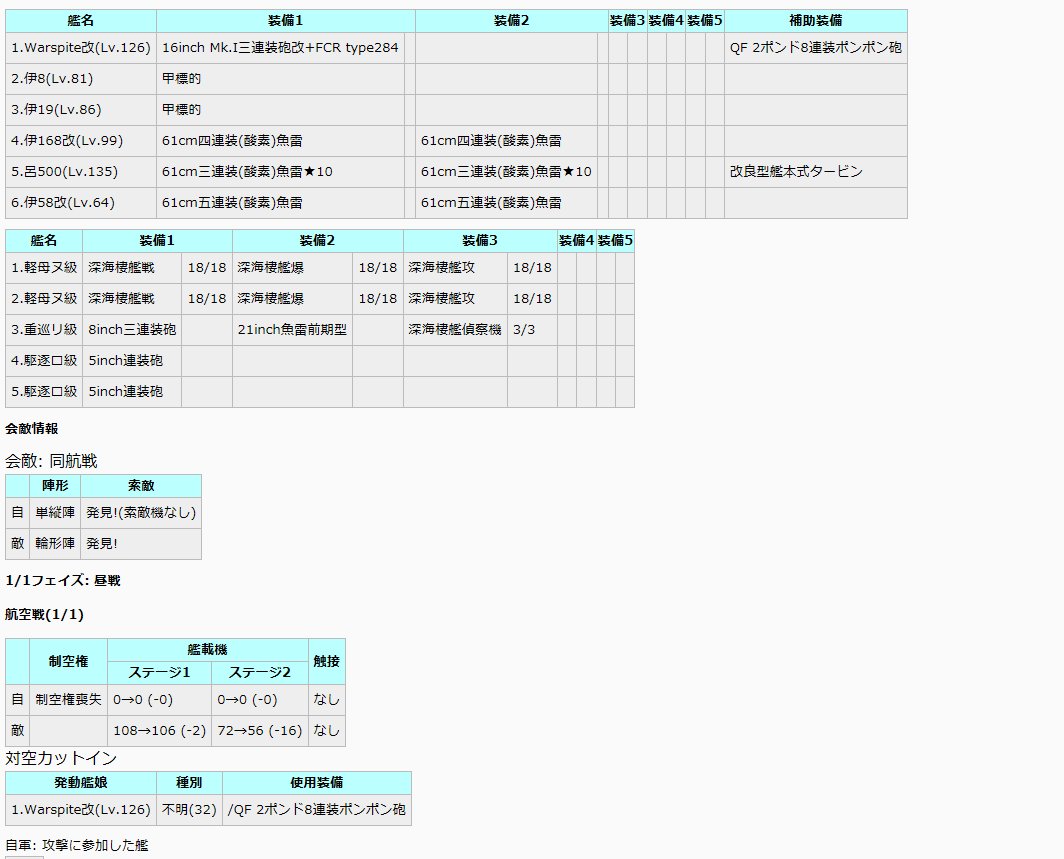Click the '装備2' header of the top table
The width and height of the screenshot is (1064, 859).
point(512,21)
